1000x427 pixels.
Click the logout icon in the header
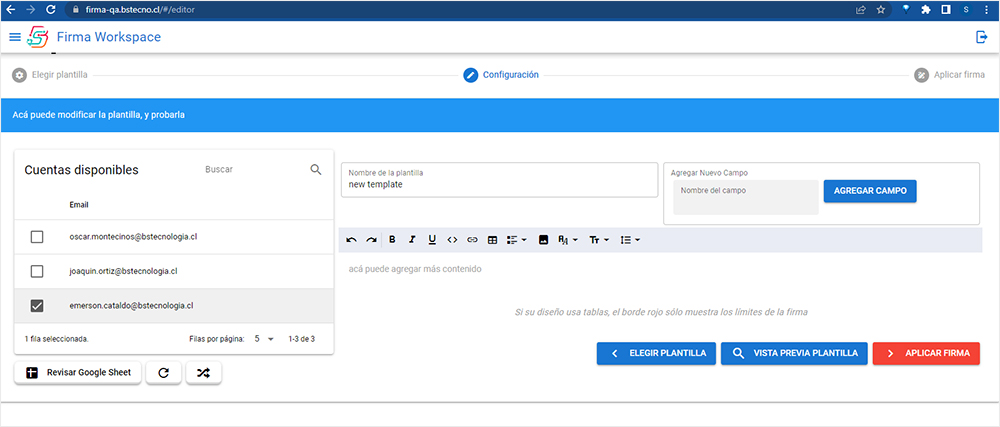981,37
